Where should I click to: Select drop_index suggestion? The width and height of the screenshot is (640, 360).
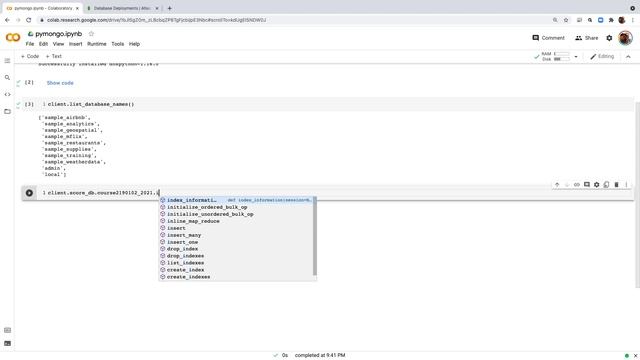(236, 249)
